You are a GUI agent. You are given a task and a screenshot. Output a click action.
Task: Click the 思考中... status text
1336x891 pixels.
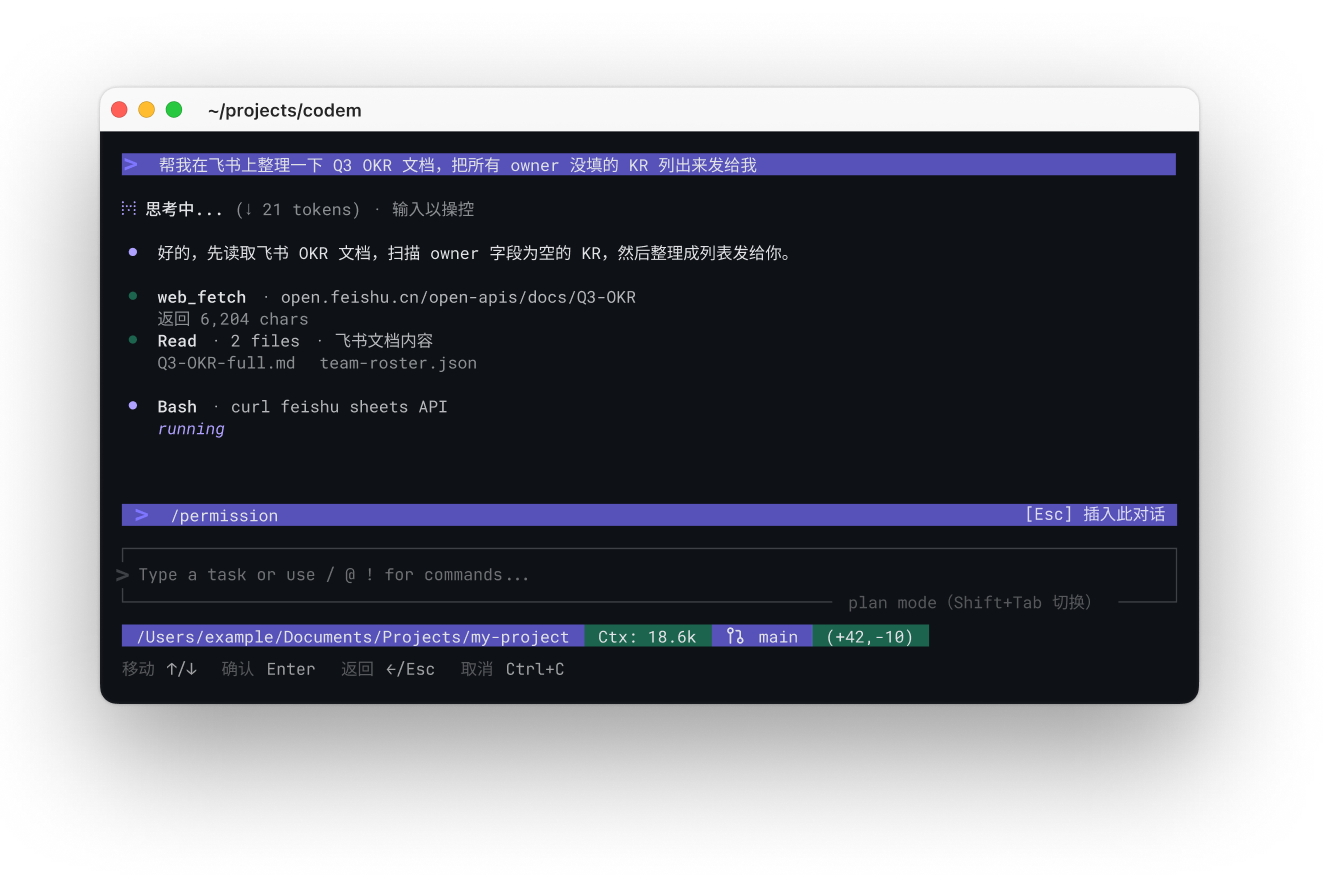pos(184,209)
